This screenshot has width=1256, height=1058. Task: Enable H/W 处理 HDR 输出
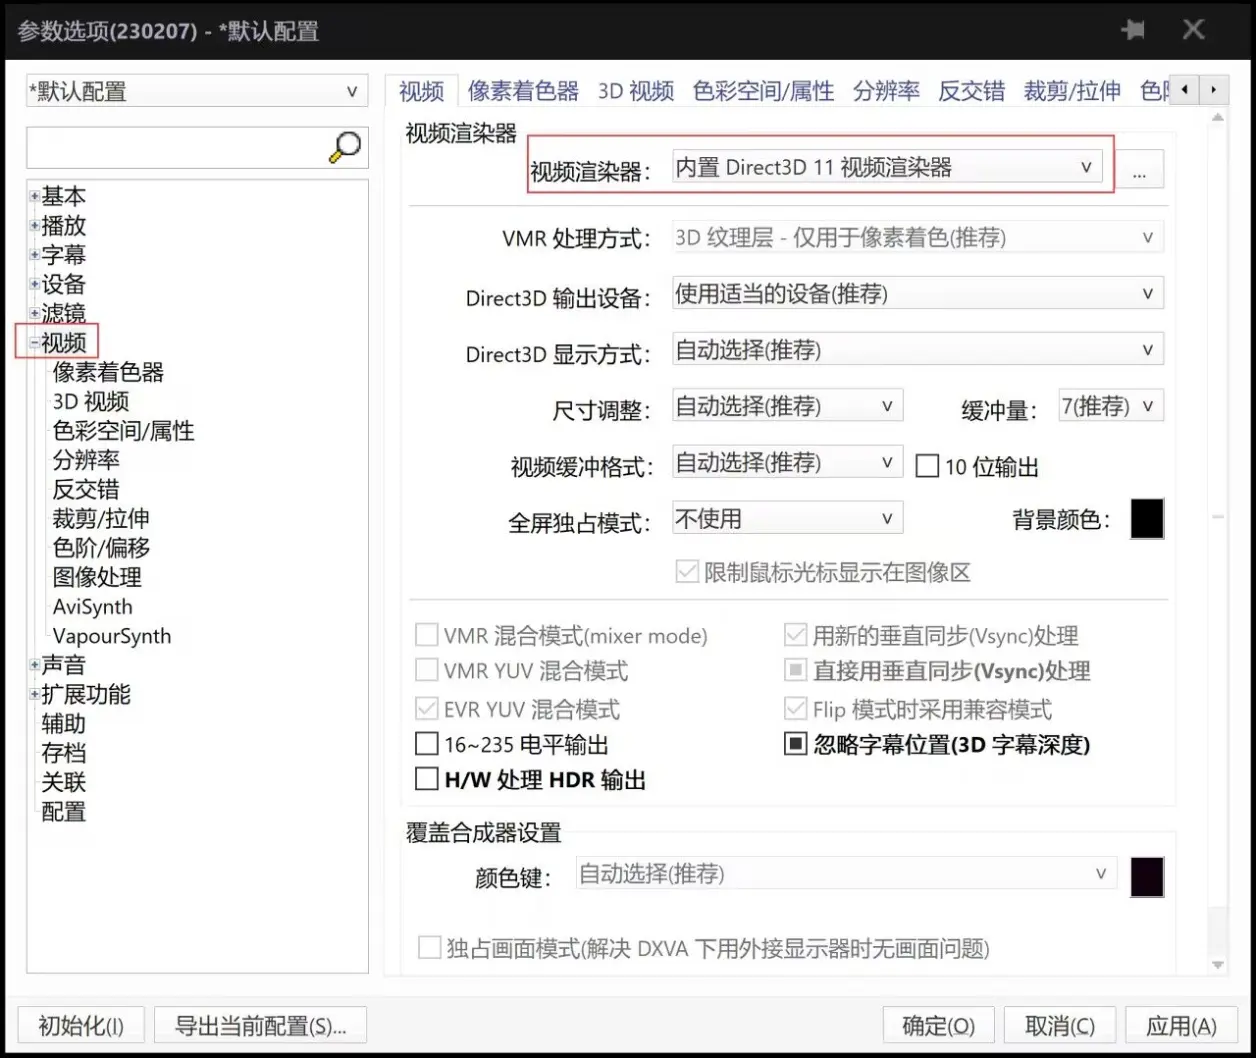tap(427, 779)
